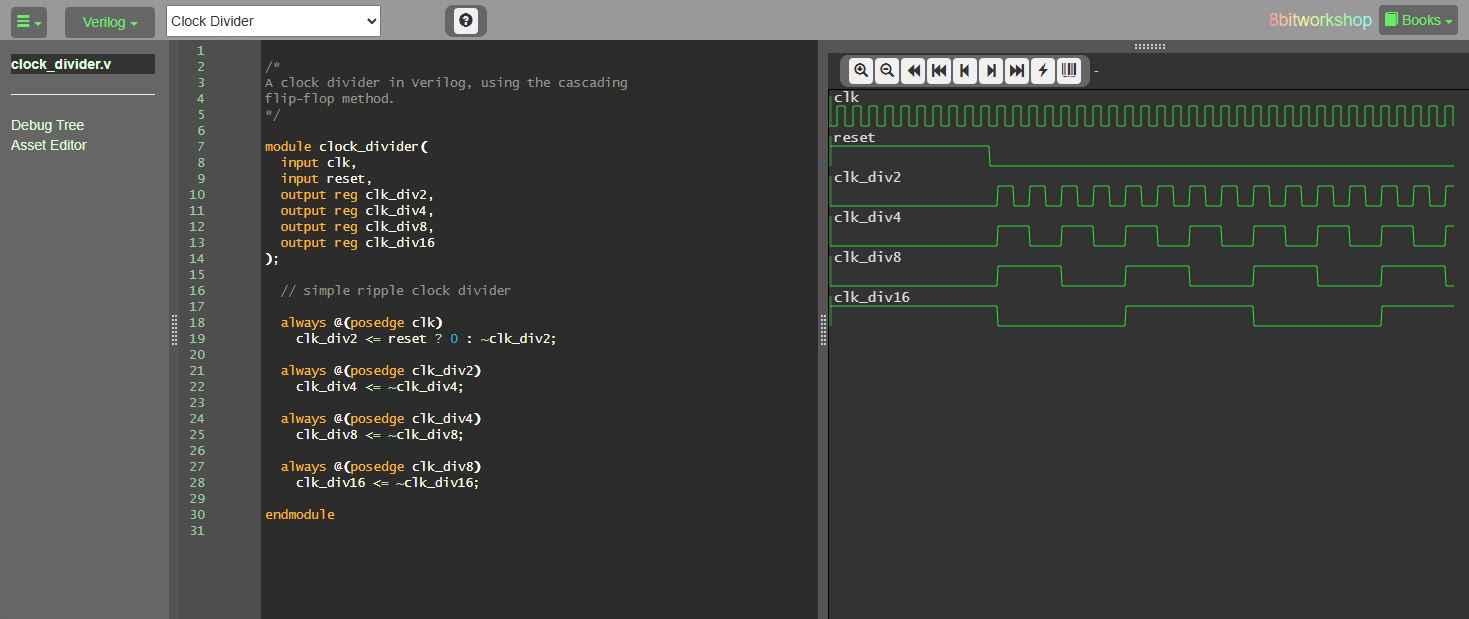Step back one clock edge

pyautogui.click(x=965, y=70)
